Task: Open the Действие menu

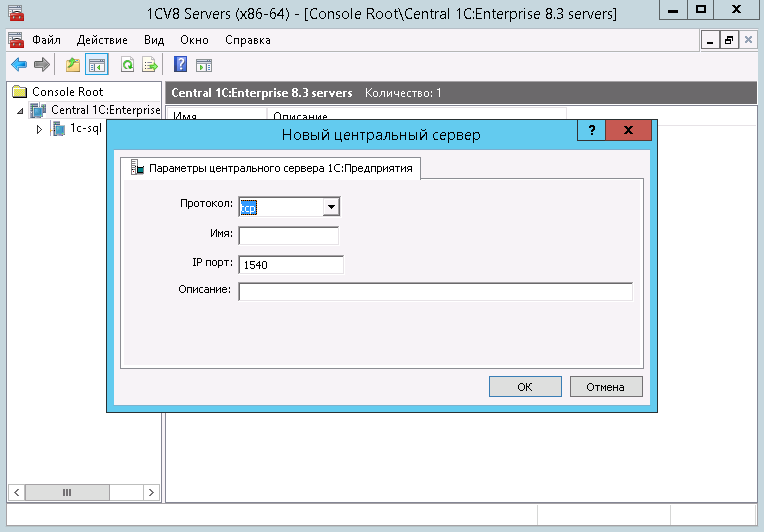Action: [102, 40]
